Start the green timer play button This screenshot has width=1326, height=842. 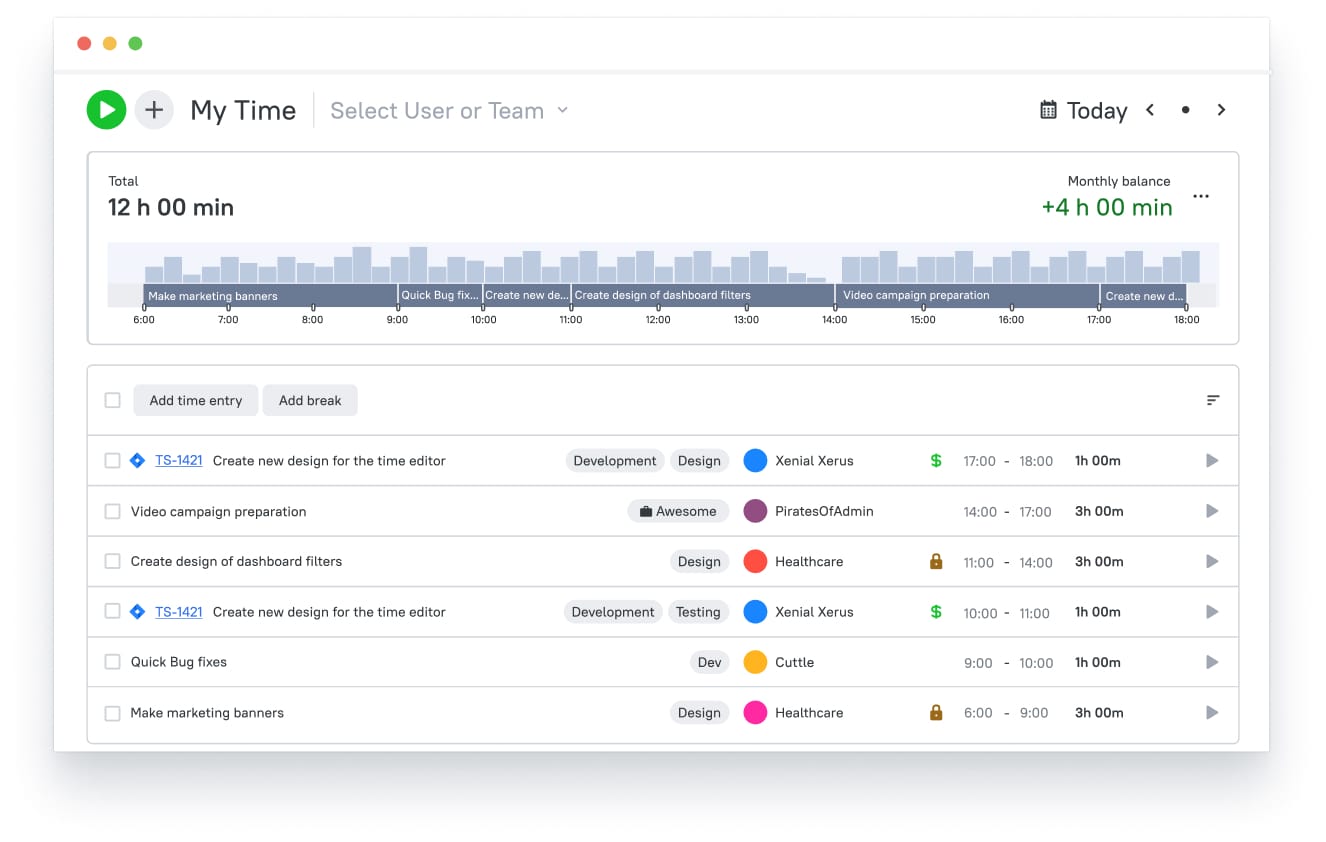106,110
